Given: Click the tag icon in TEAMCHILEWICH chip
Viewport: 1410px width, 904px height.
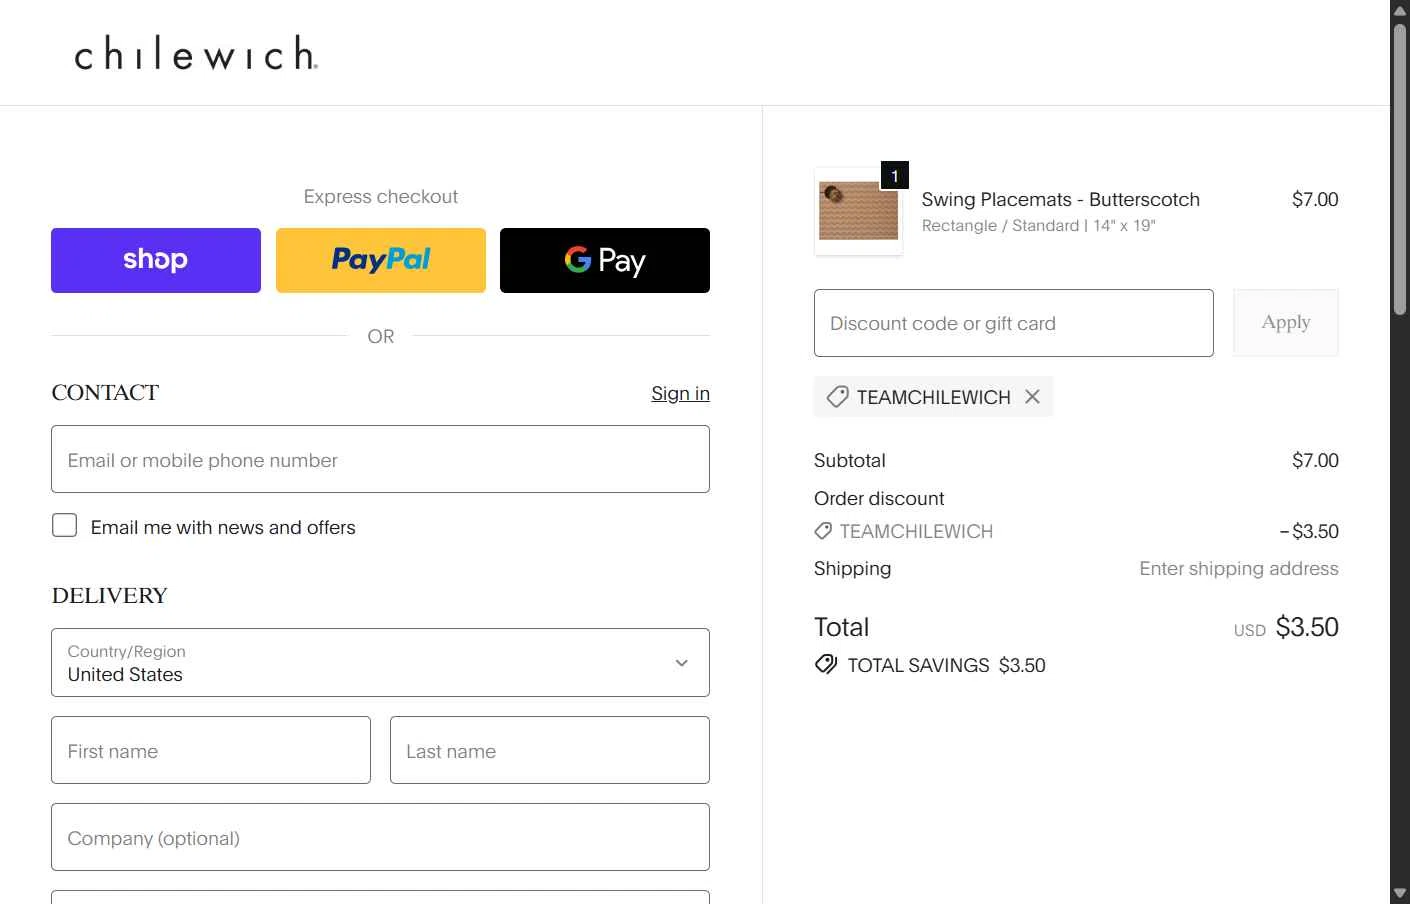Looking at the screenshot, I should click(838, 397).
